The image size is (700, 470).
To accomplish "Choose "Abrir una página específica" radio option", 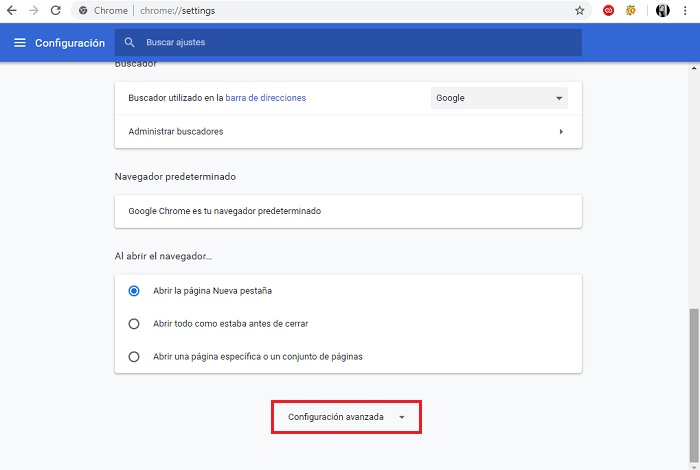I will (134, 356).
